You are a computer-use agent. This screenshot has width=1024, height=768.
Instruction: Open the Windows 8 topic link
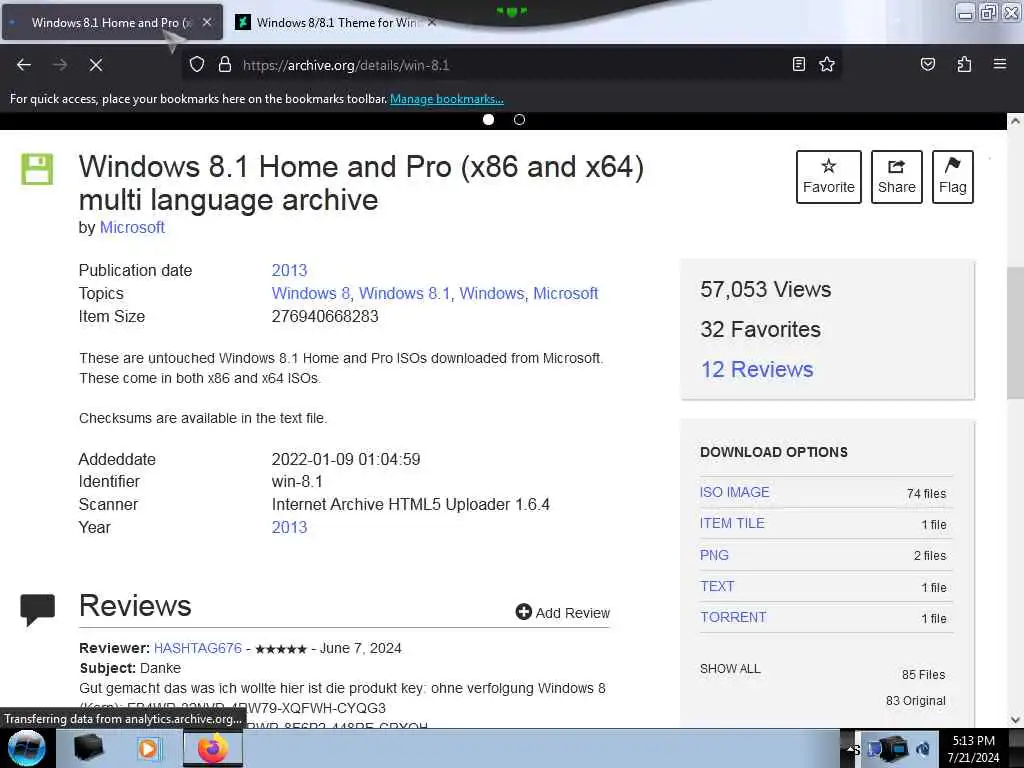coord(311,293)
